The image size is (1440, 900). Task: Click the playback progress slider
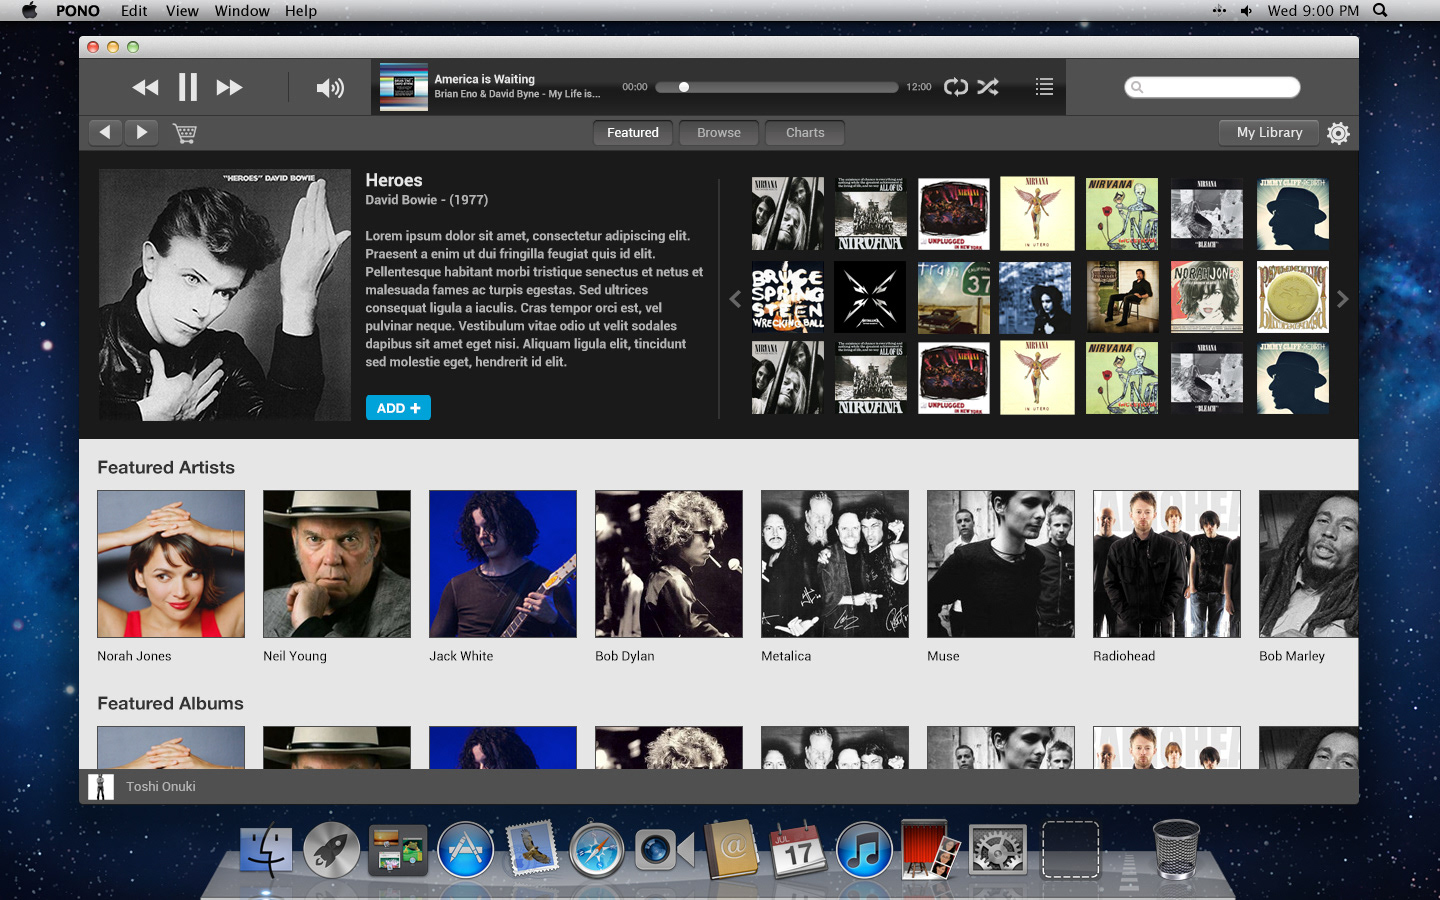point(777,87)
